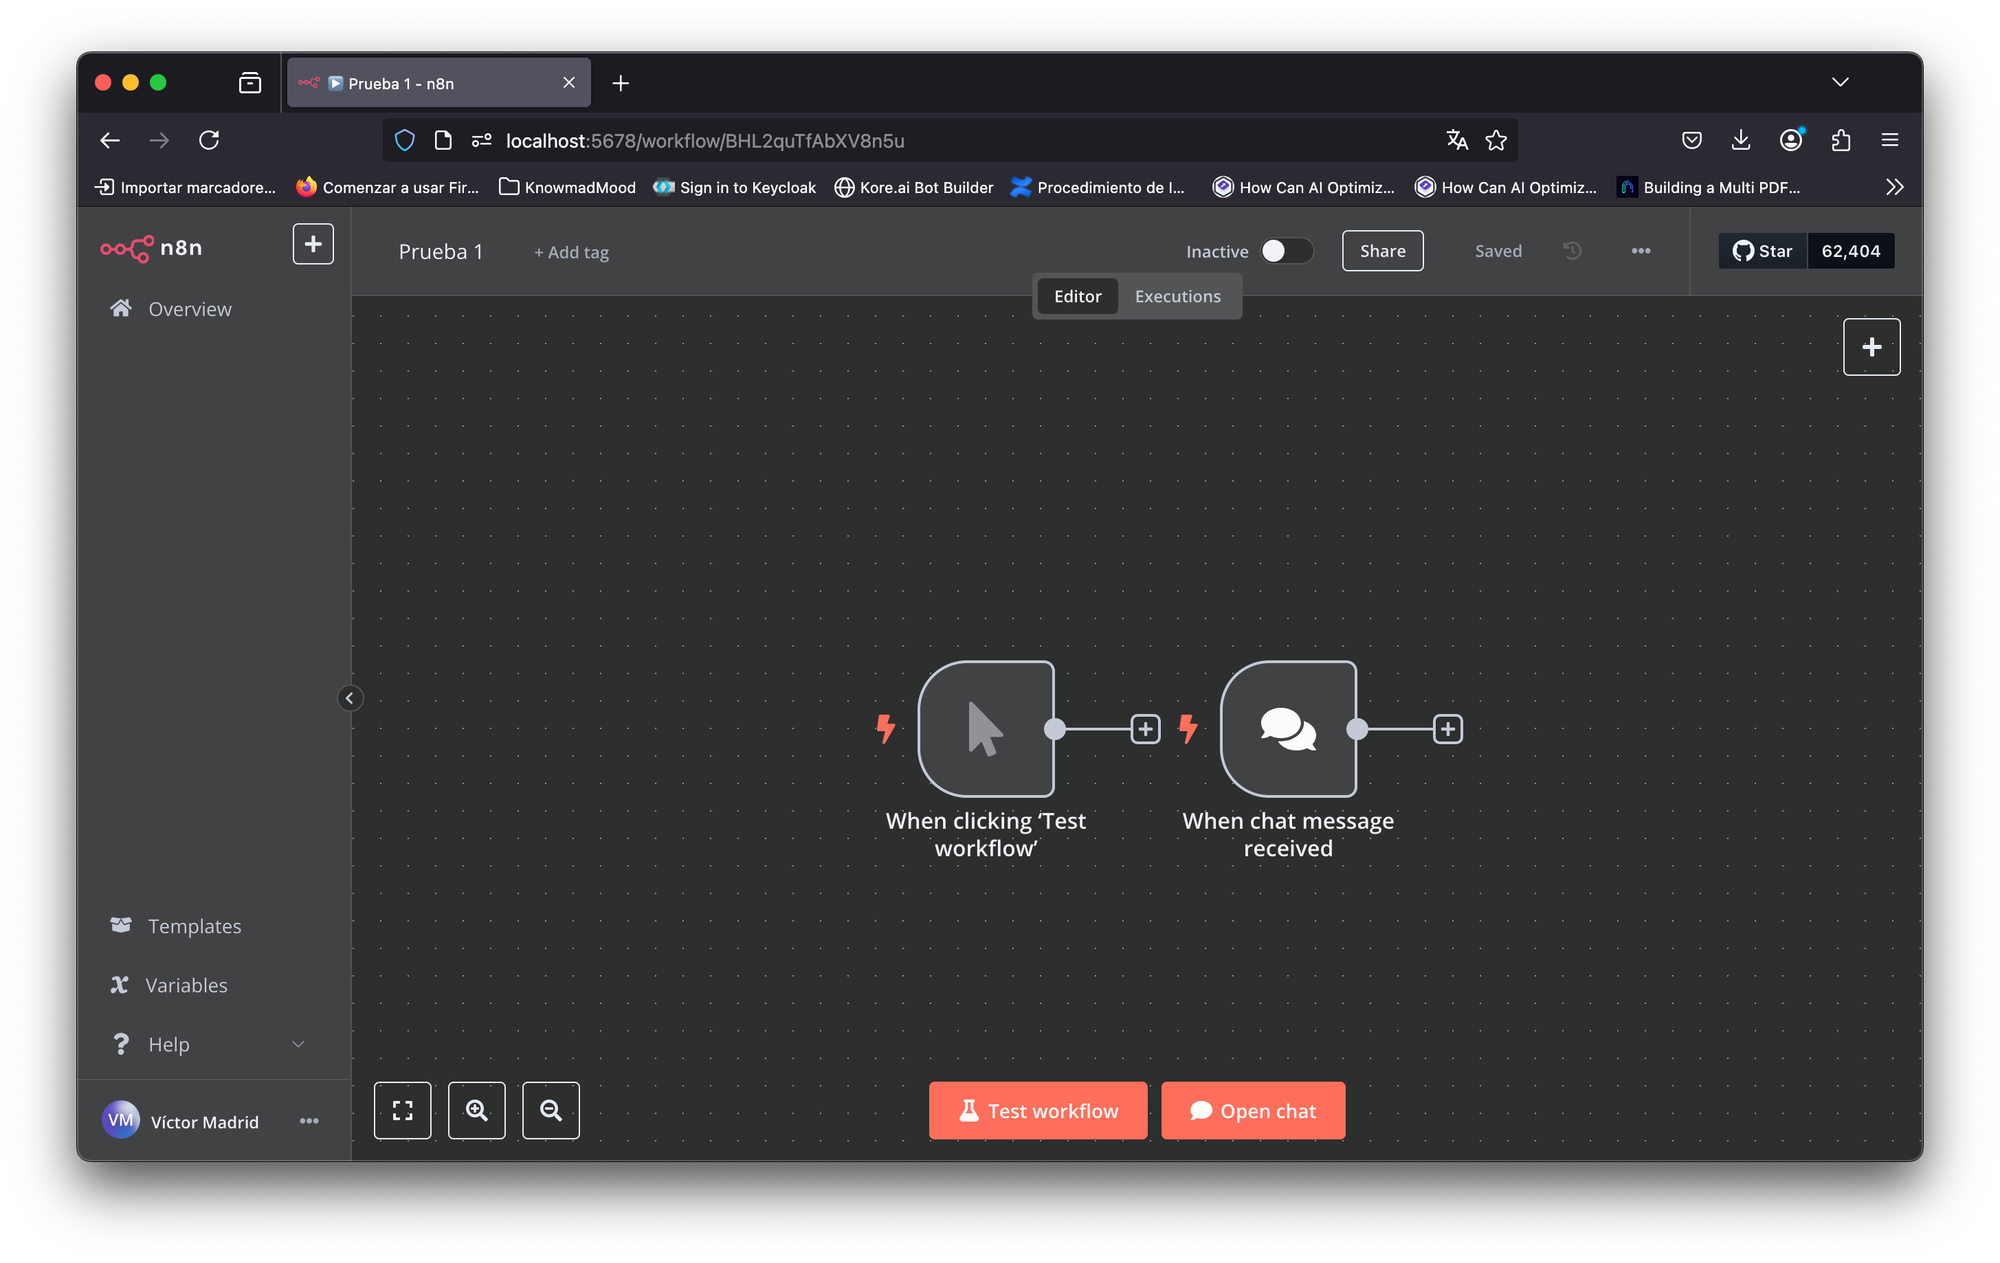Add node after chat message trigger
Screen dimensions: 2000x1263
[1447, 729]
